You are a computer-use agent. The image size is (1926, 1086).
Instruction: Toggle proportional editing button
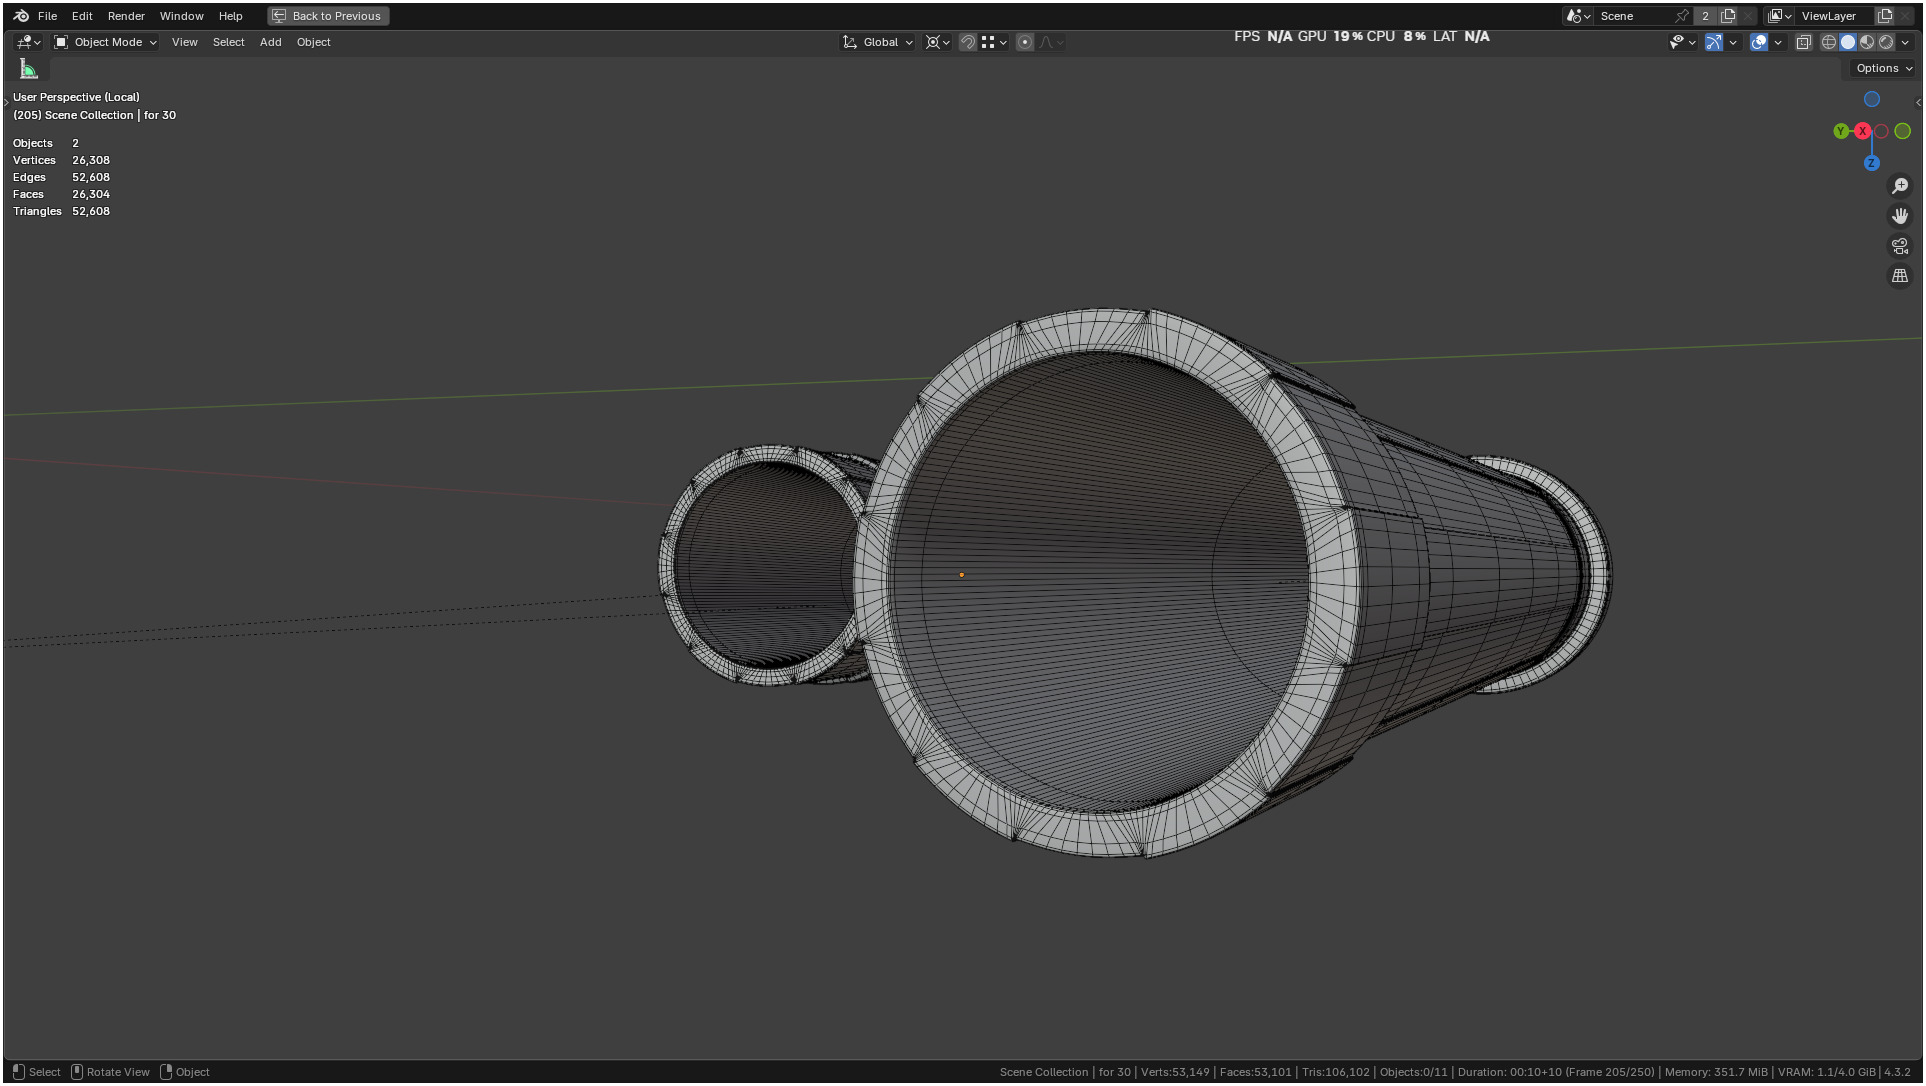[x=1024, y=42]
